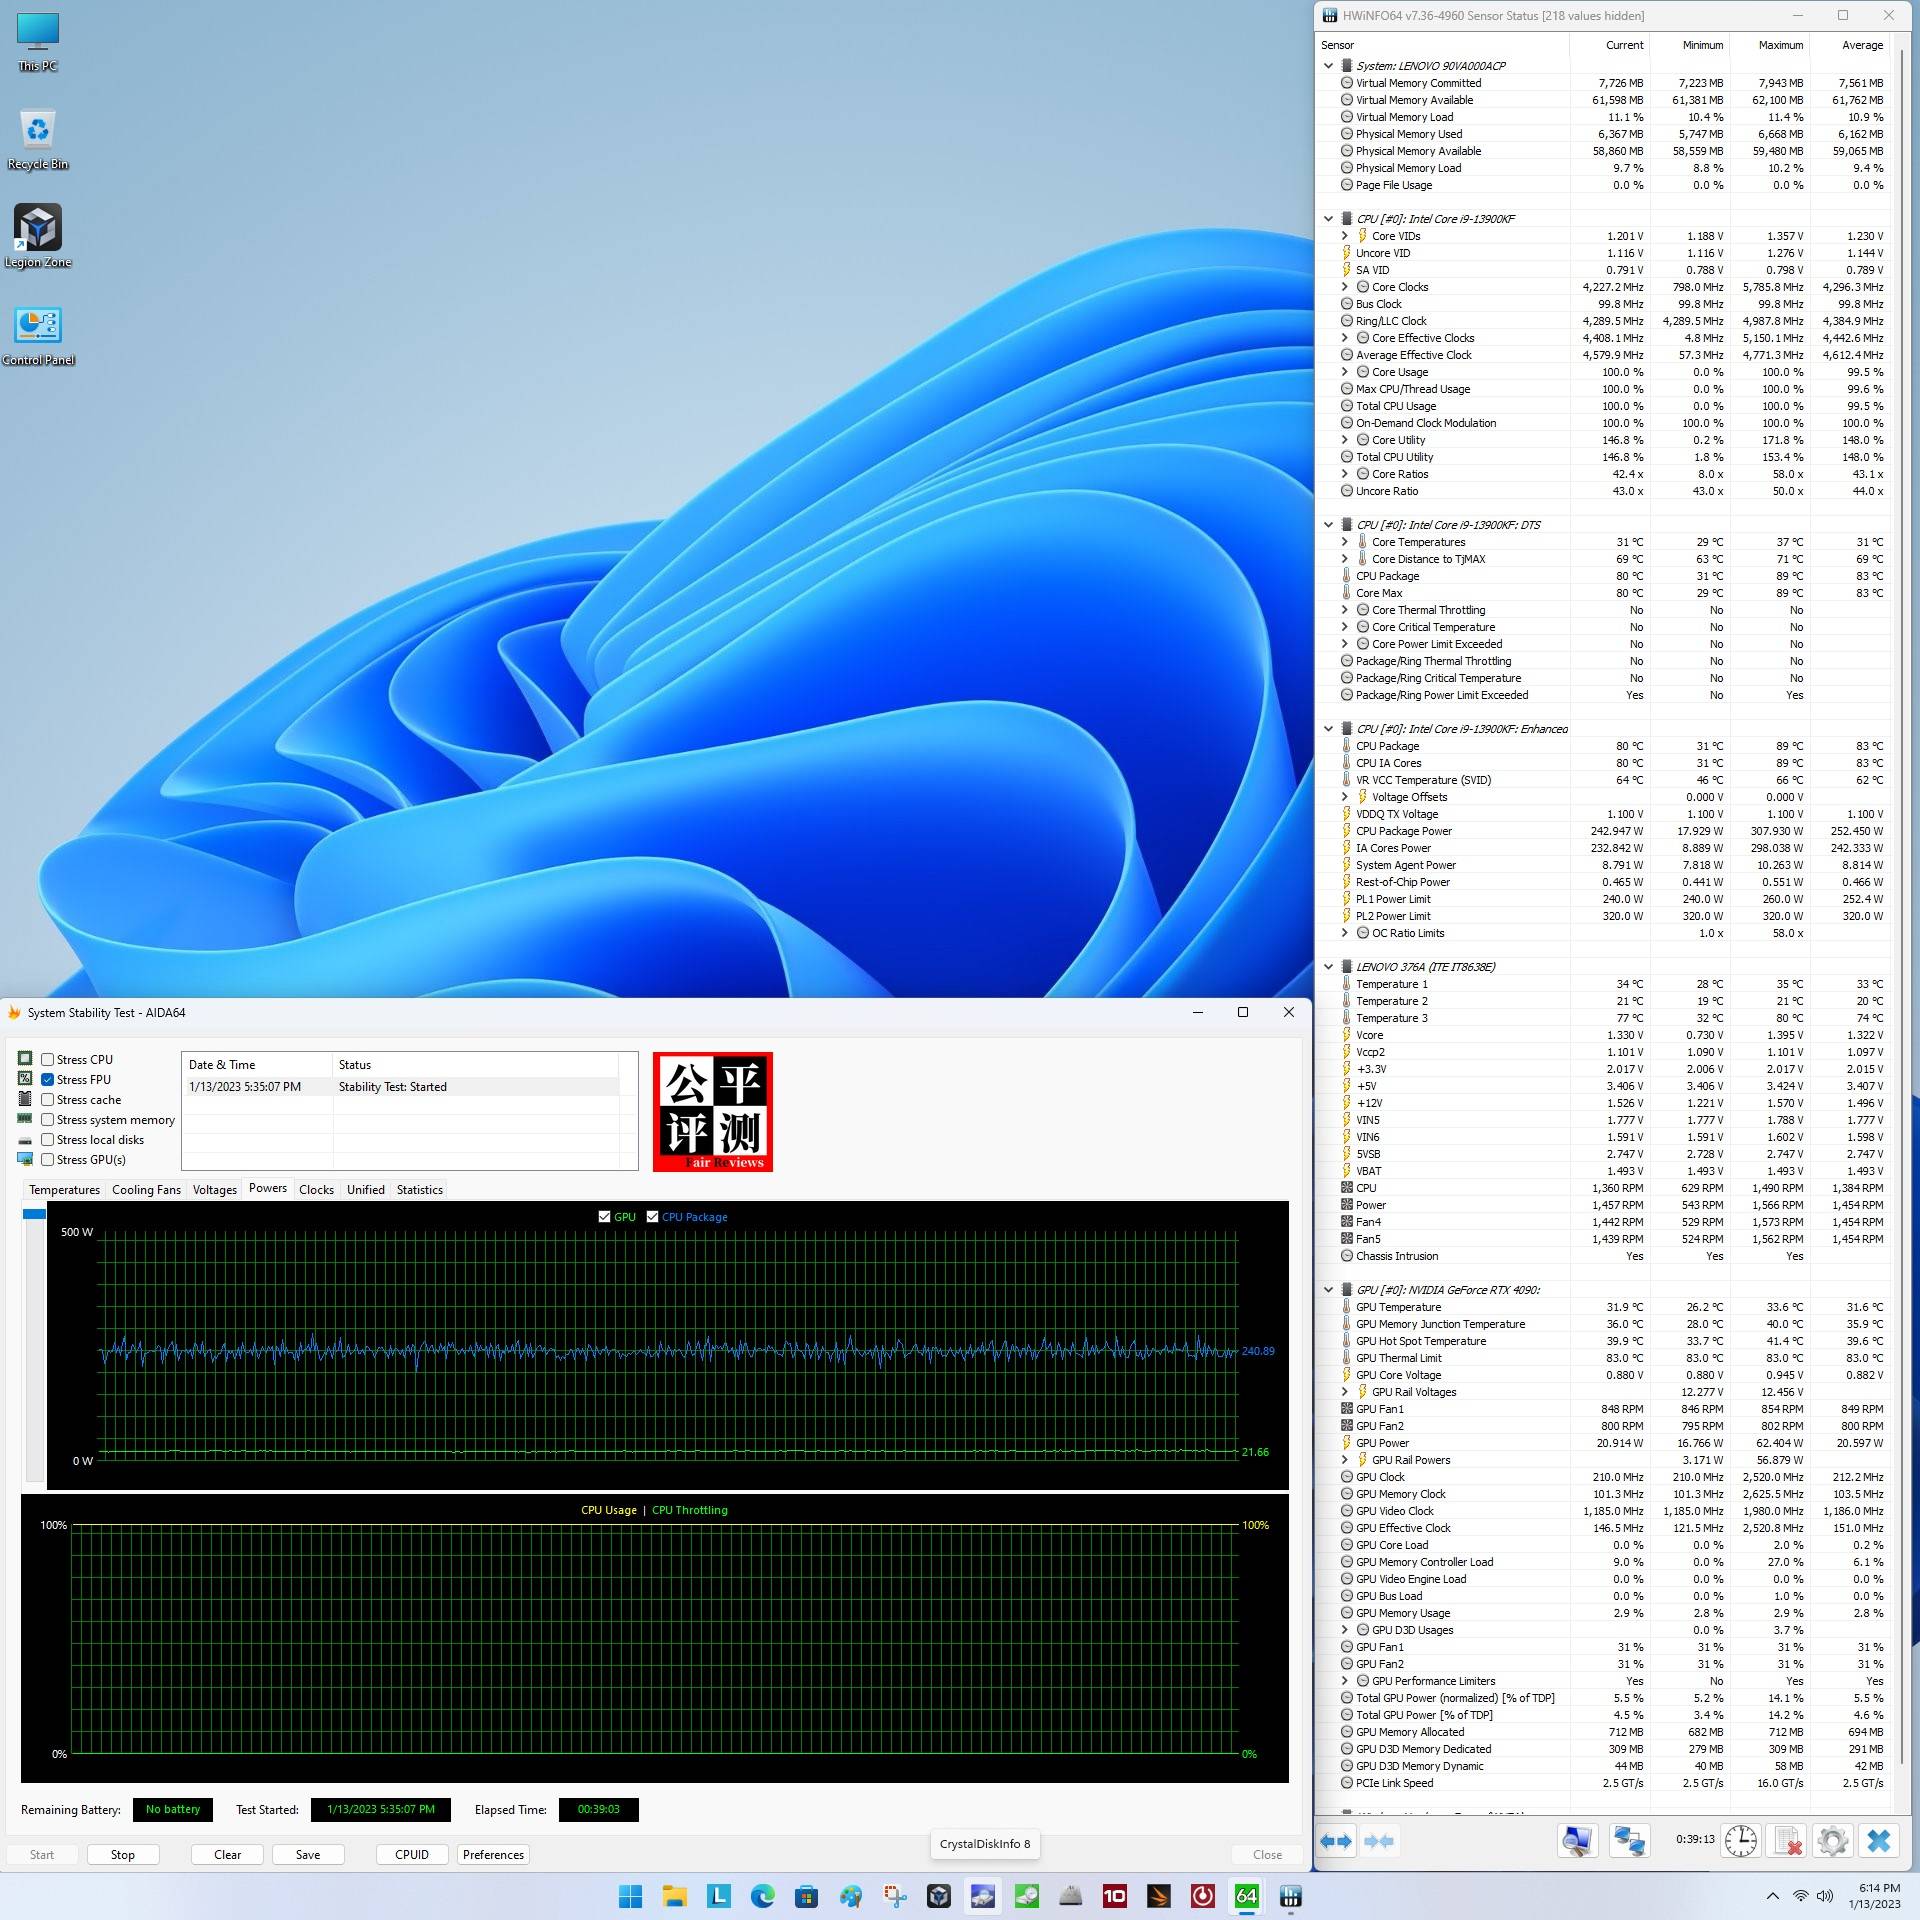Click Windows Start button on taskbar
This screenshot has height=1920, width=1920.
point(631,1896)
